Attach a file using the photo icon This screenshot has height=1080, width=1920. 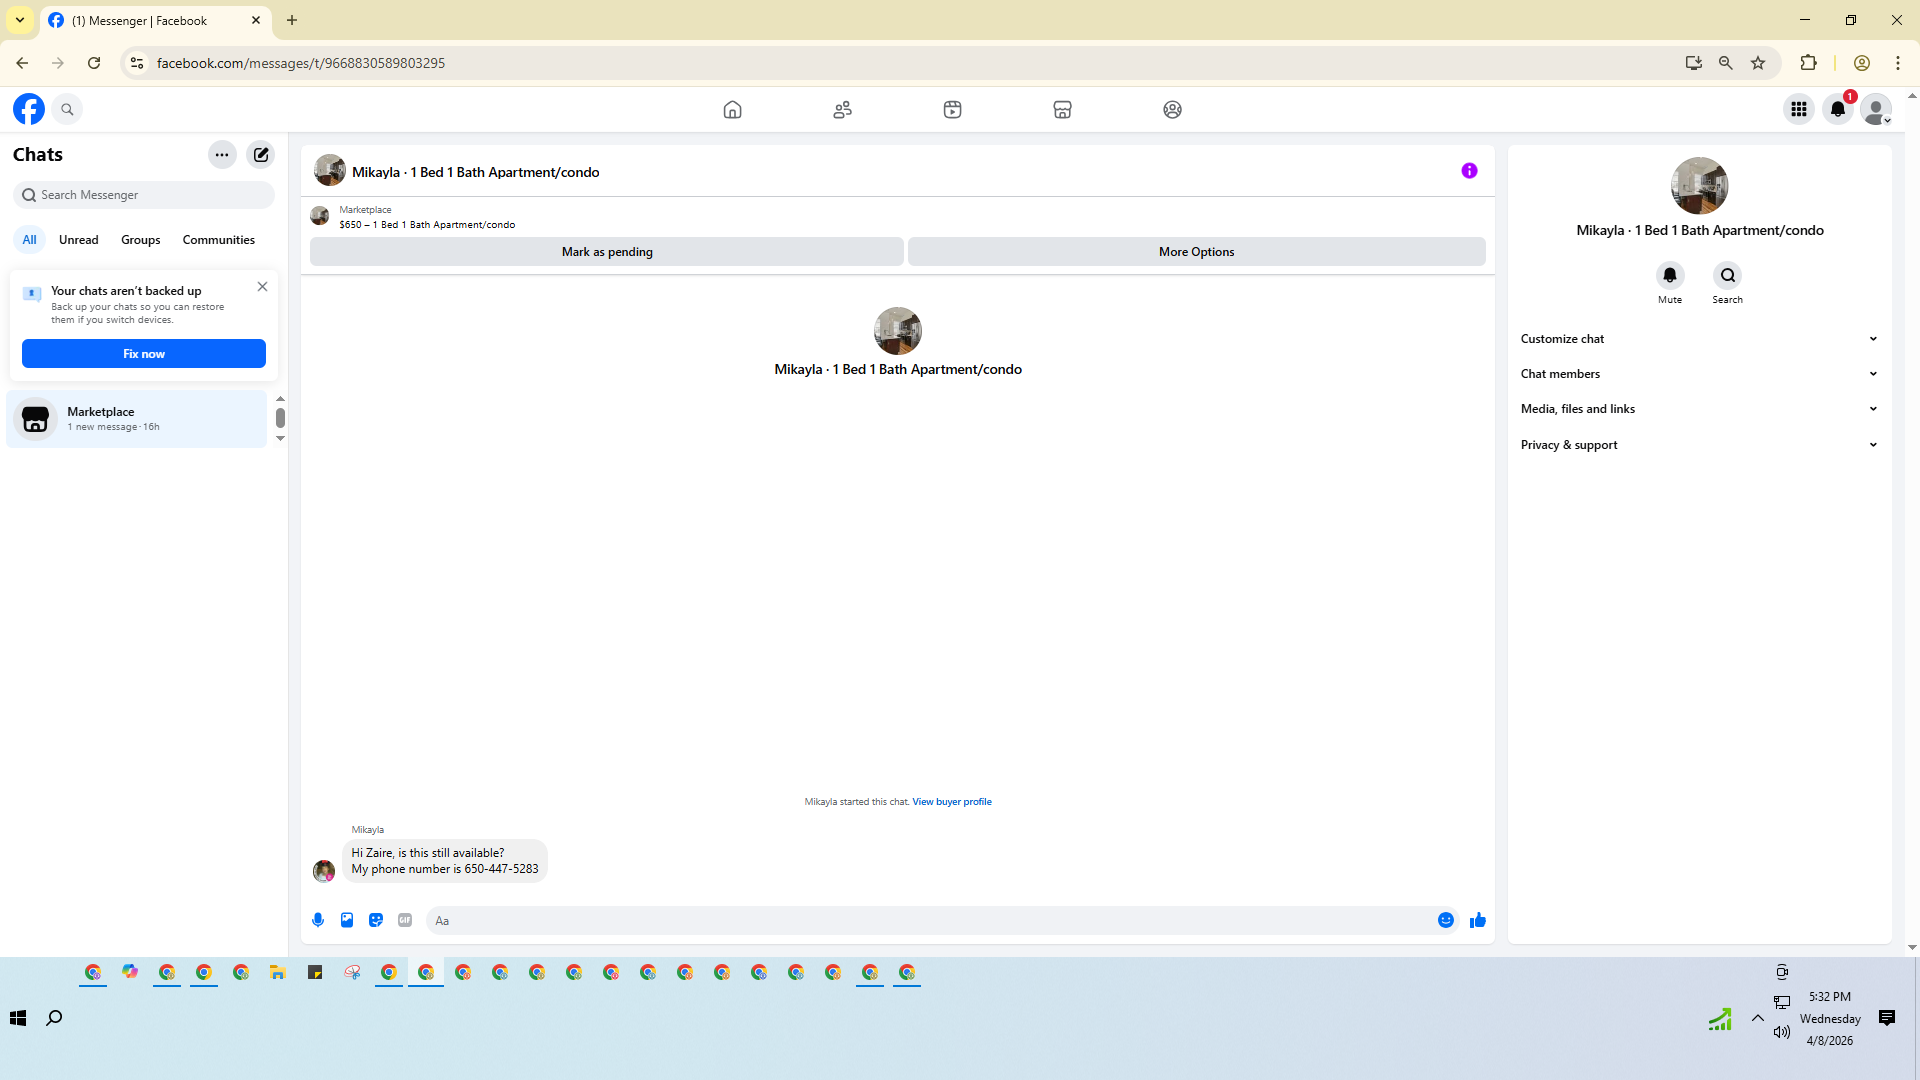pos(347,920)
